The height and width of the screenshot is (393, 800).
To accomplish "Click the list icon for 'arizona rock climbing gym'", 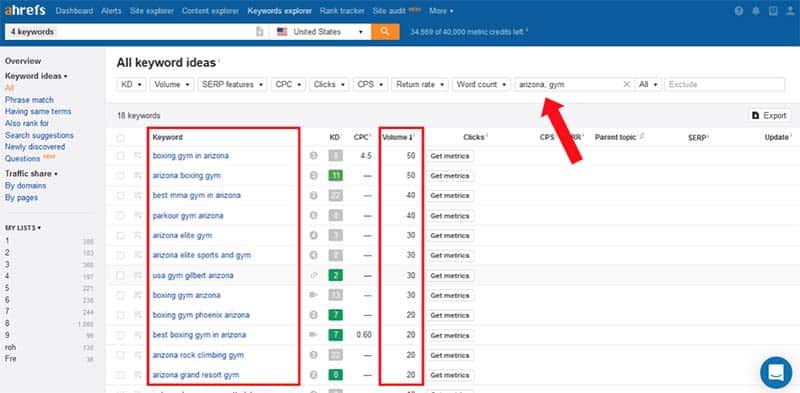I will [138, 355].
